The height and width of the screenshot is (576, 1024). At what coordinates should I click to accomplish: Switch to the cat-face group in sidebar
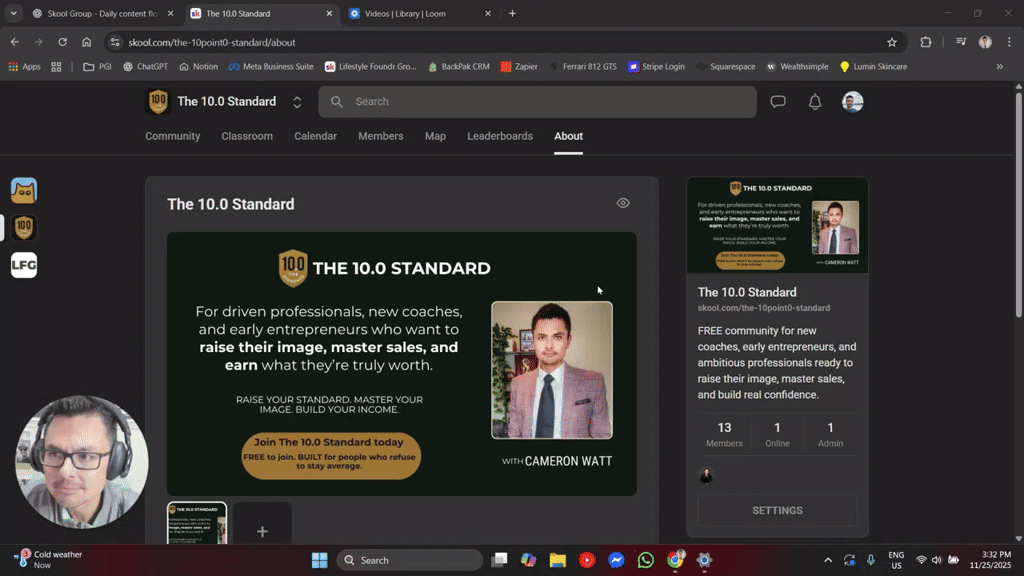click(24, 191)
